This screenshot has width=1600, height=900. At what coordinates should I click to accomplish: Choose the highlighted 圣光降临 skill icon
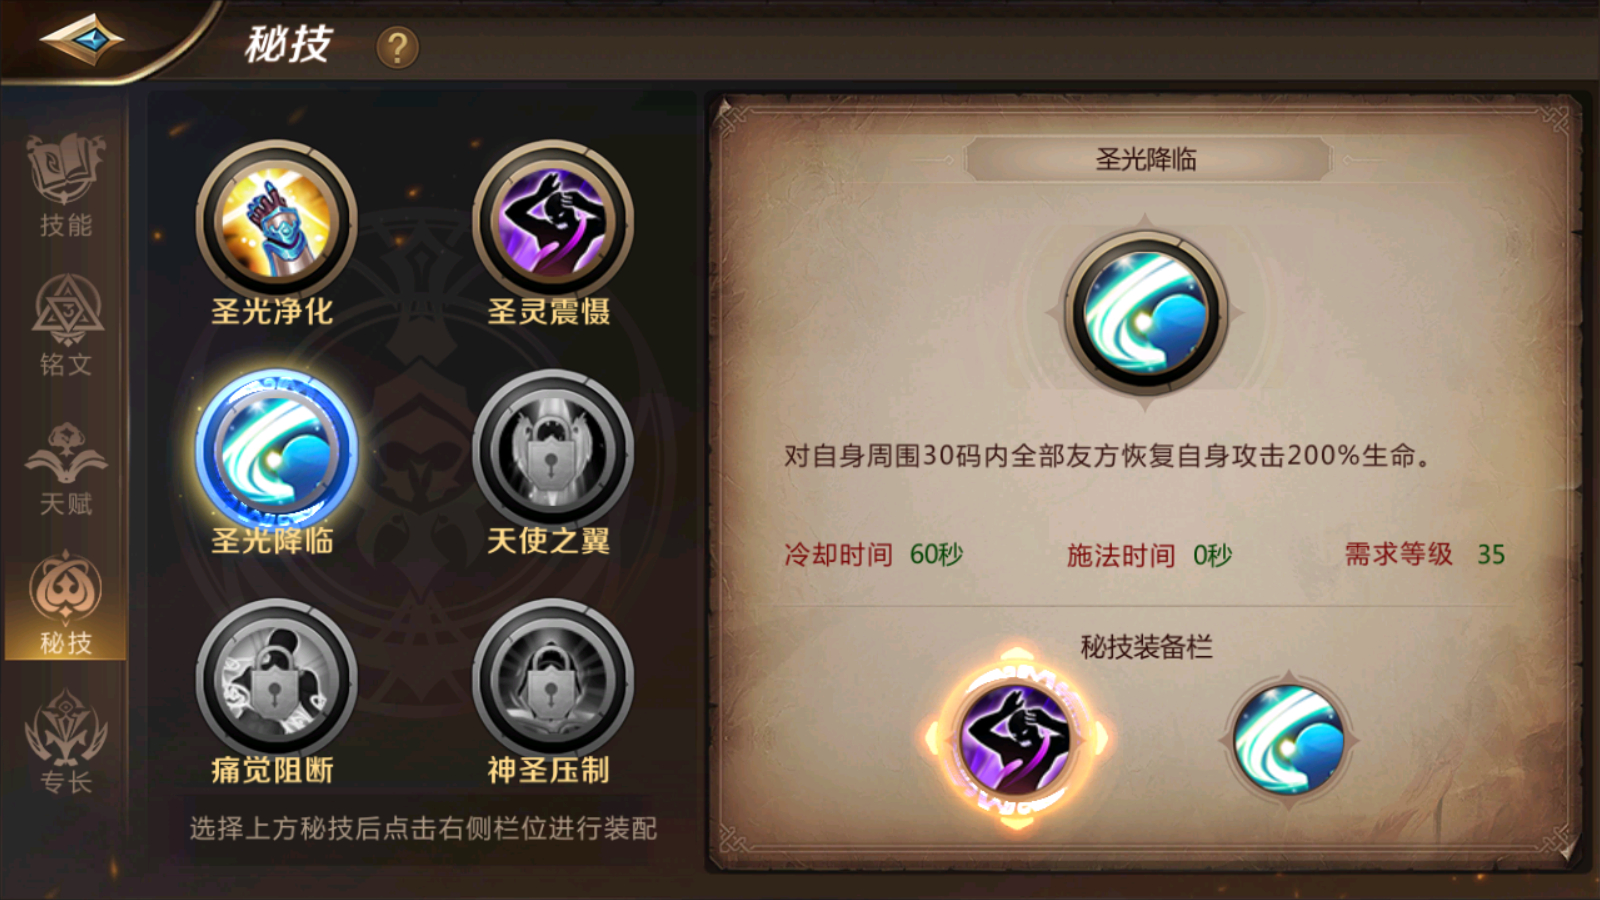pos(276,451)
